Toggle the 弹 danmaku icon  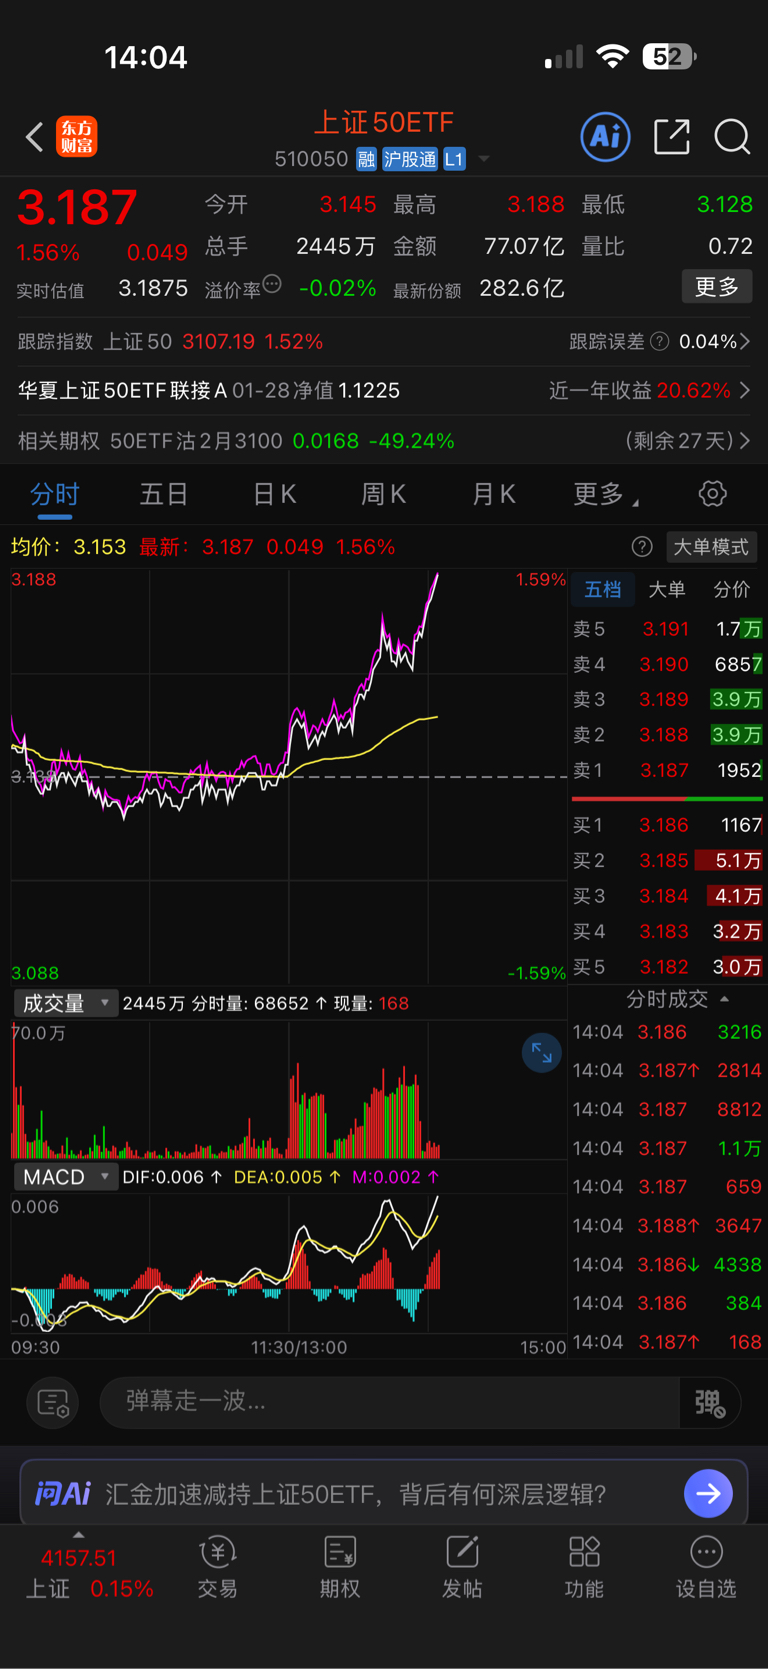tap(710, 1403)
